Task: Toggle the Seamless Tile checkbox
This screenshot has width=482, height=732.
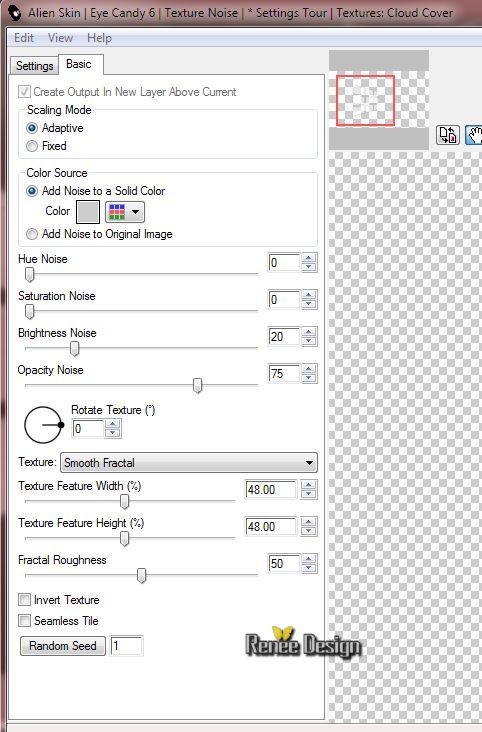Action: [x=24, y=620]
